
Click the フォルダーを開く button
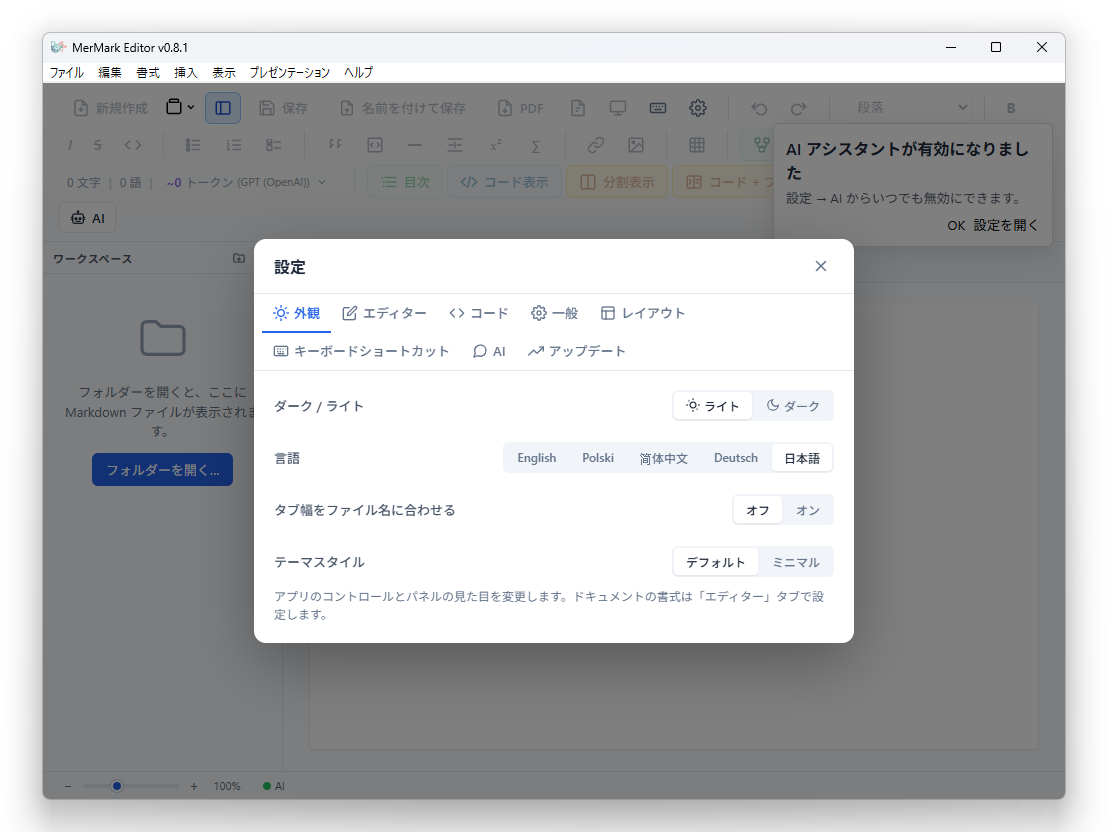tap(163, 470)
